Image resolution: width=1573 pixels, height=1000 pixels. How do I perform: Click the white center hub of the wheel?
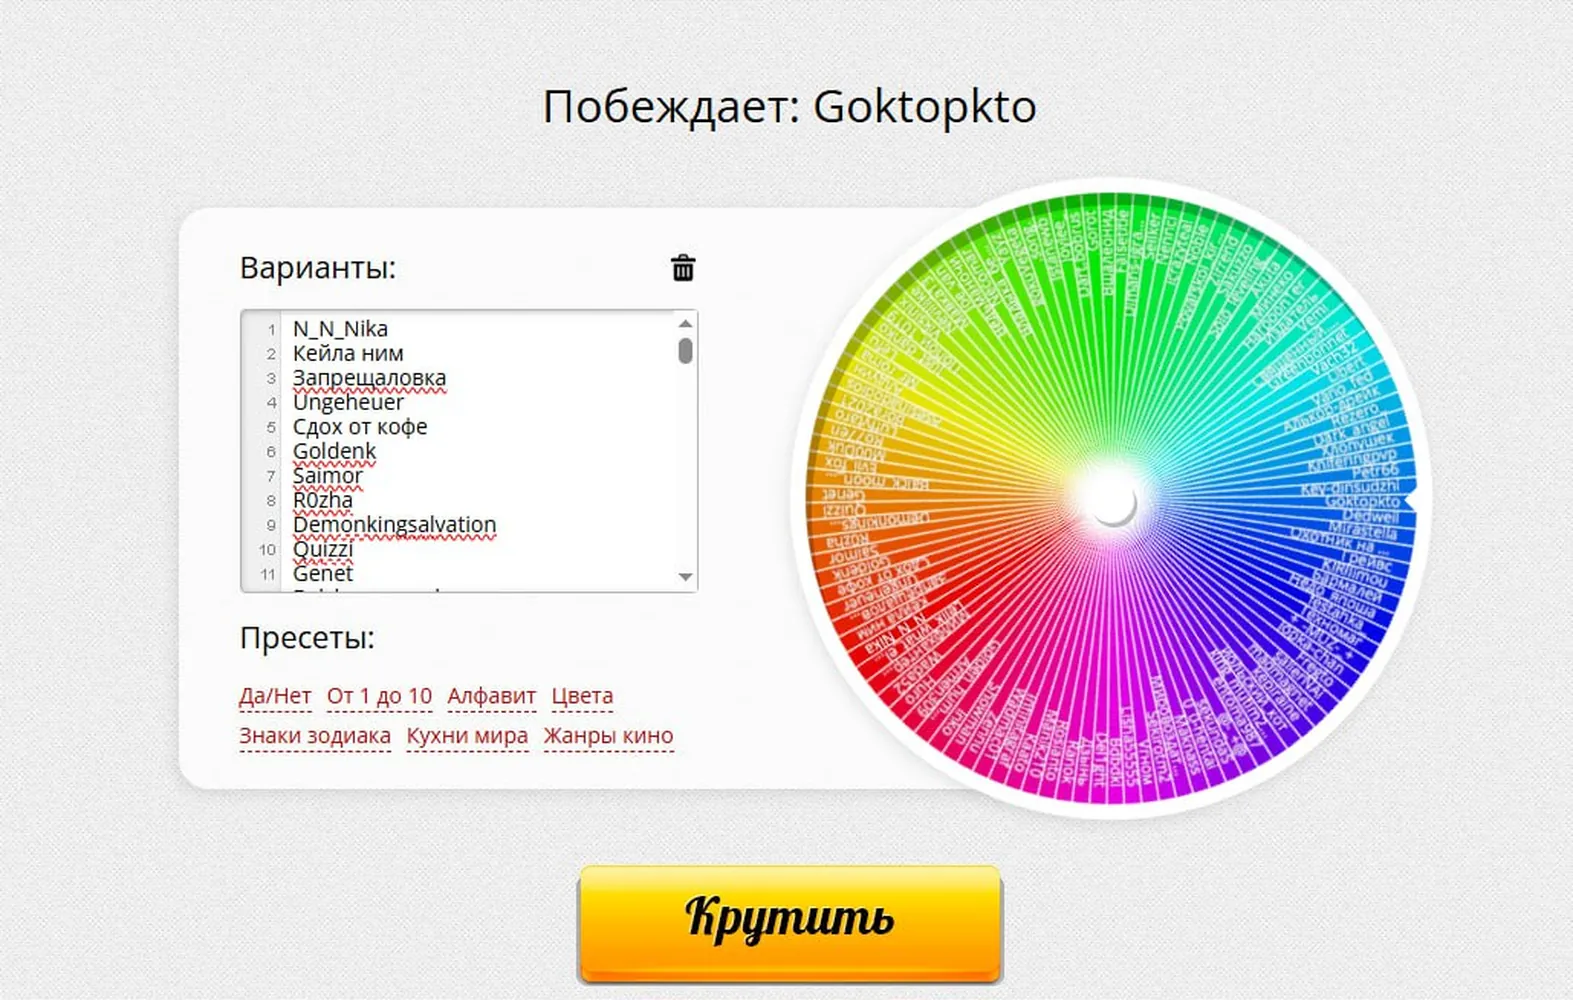1112,500
